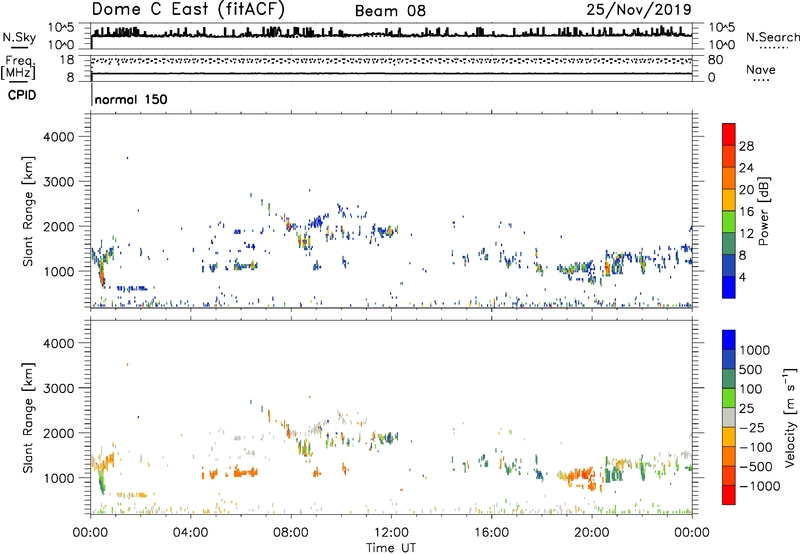This screenshot has width=800, height=554.
Task: Click the '16:00' time axis label
Action: [491, 533]
